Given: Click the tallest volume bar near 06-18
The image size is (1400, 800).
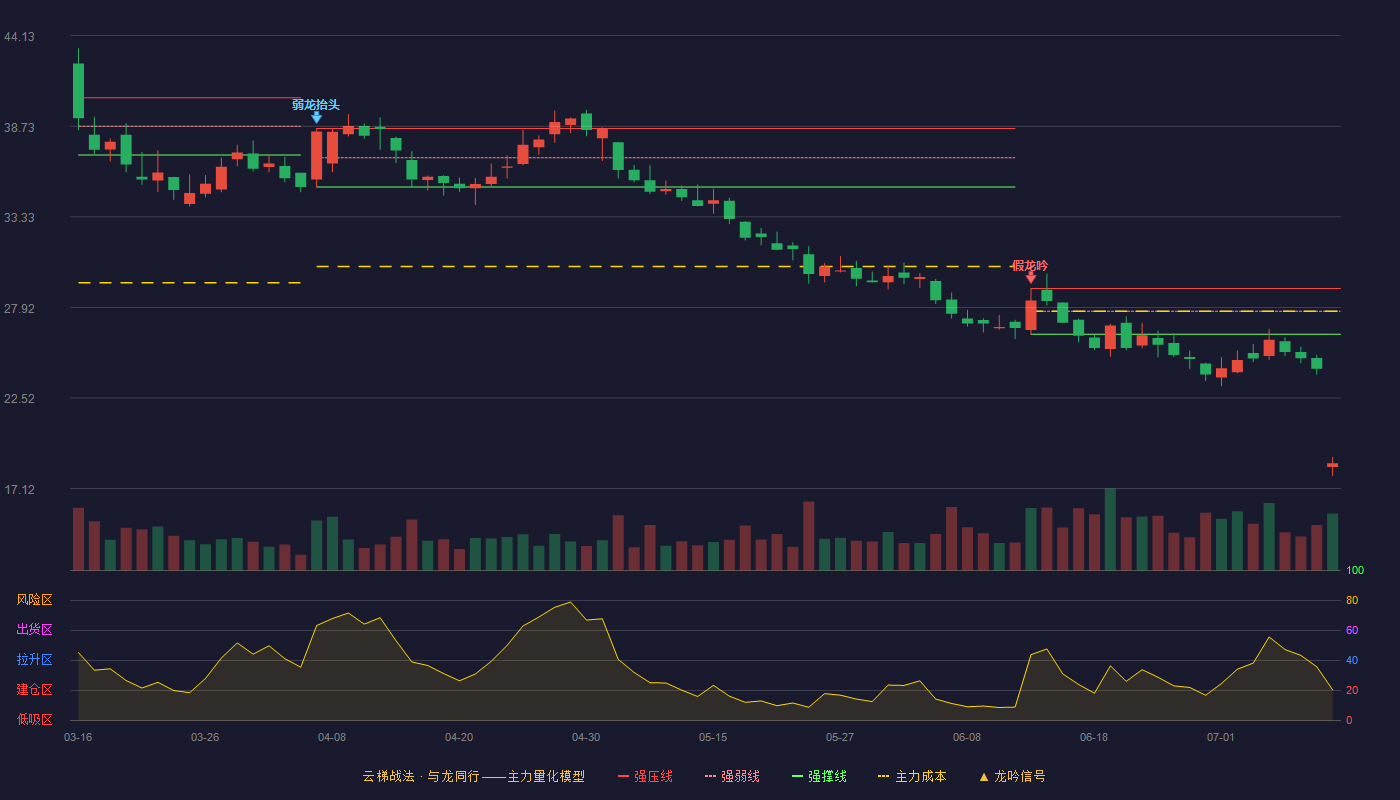Looking at the screenshot, I should 1110,529.
